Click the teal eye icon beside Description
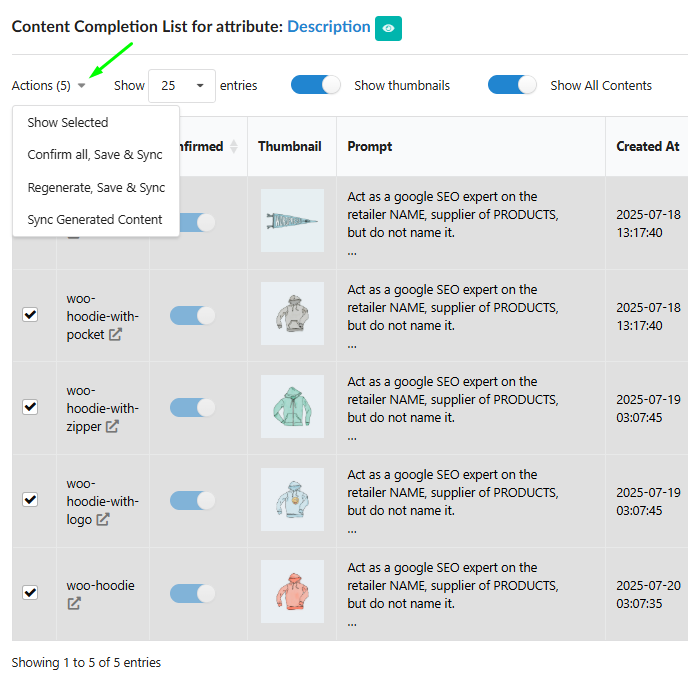 [388, 28]
